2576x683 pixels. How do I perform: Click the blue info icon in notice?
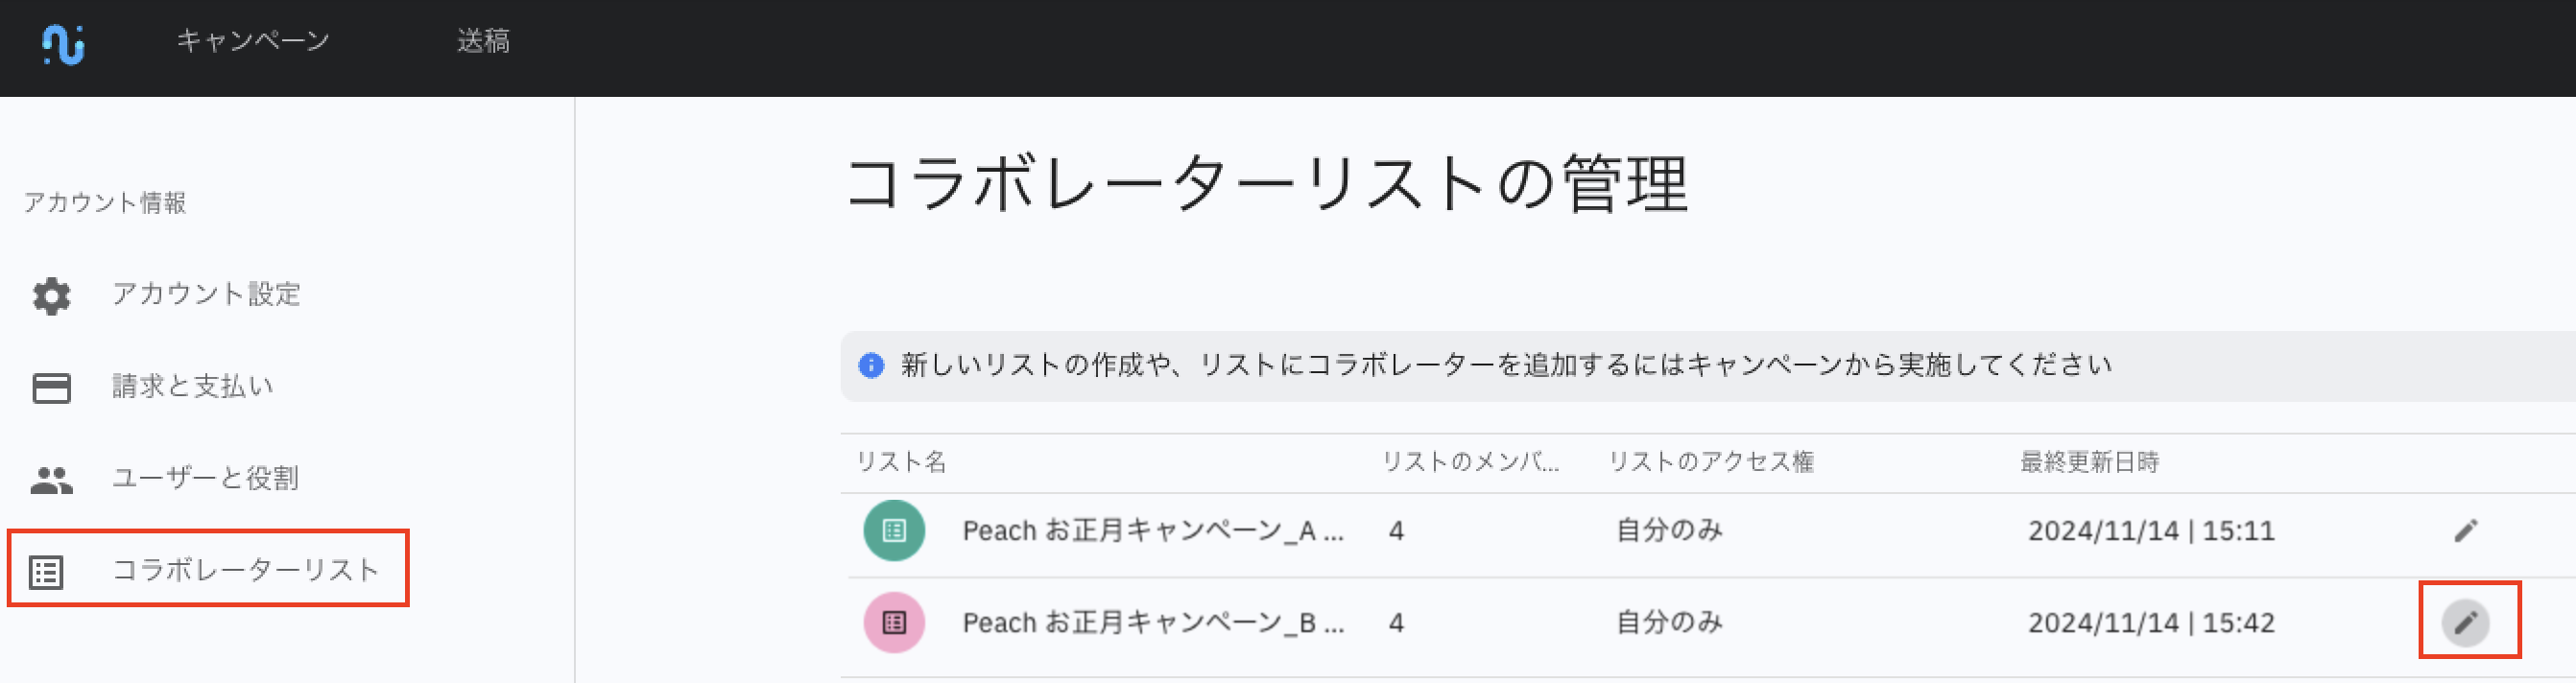pos(871,366)
